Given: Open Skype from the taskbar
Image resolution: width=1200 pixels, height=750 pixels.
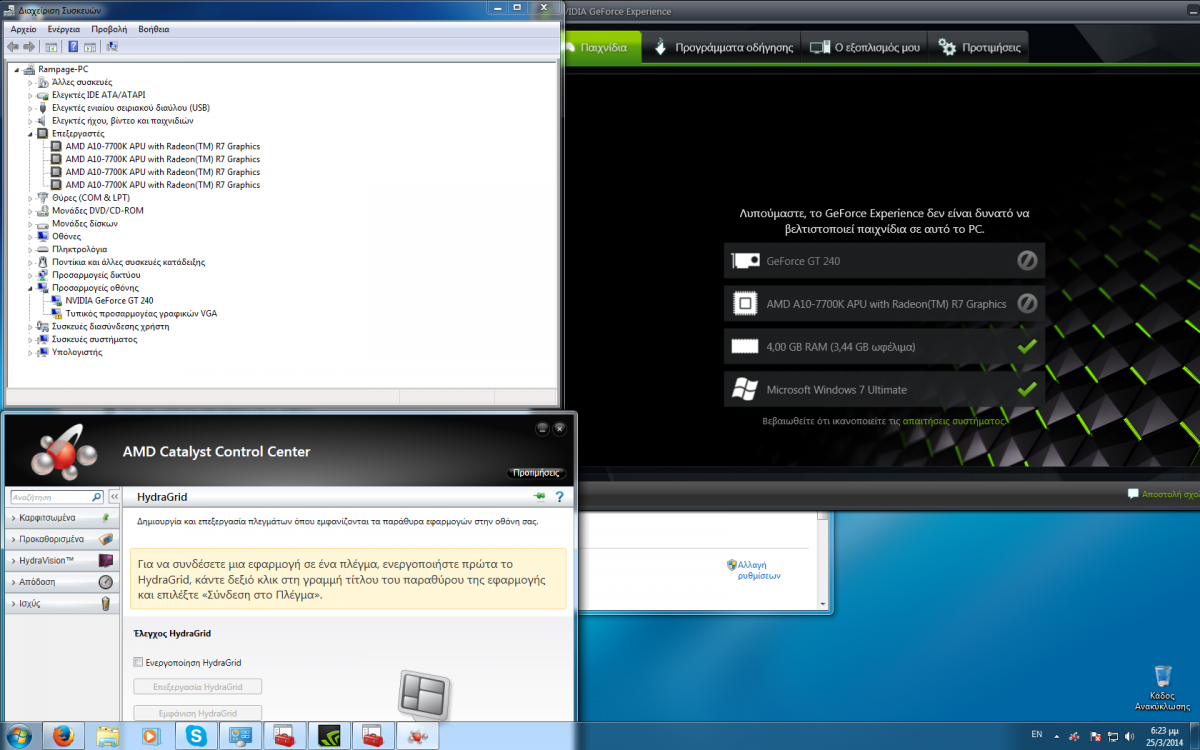Looking at the screenshot, I should tap(195, 736).
